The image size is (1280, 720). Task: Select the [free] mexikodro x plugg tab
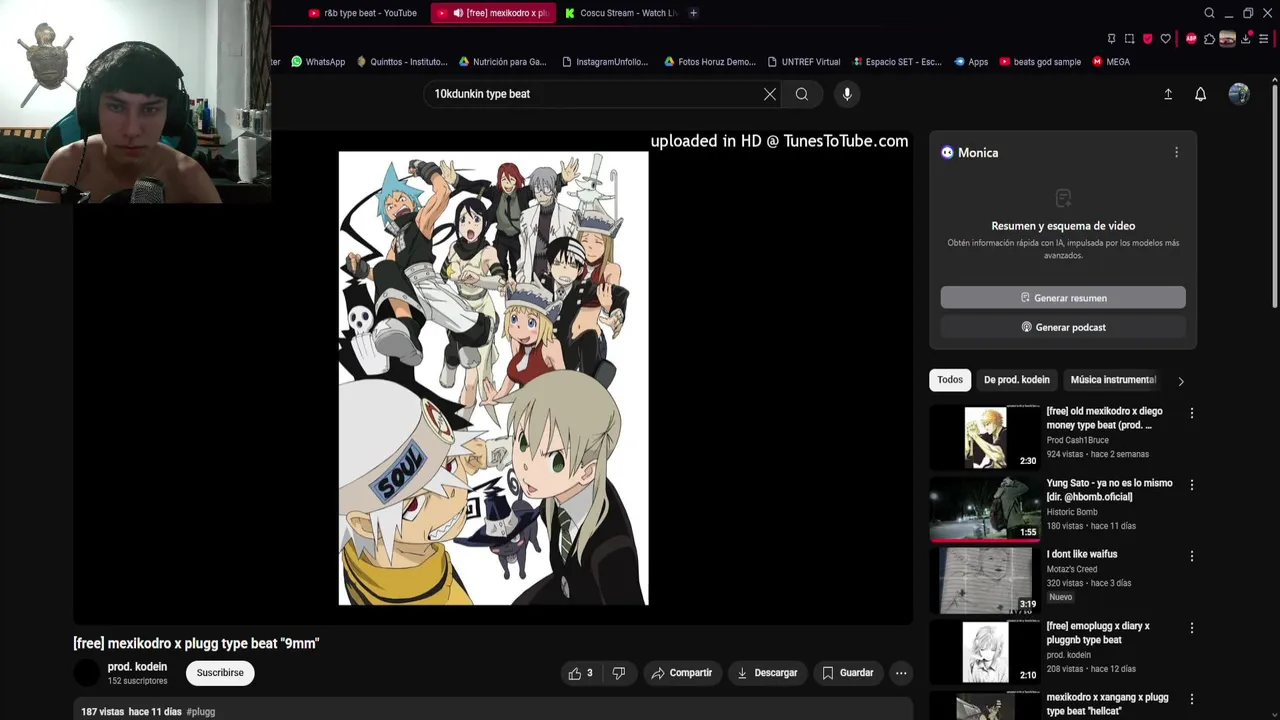494,13
